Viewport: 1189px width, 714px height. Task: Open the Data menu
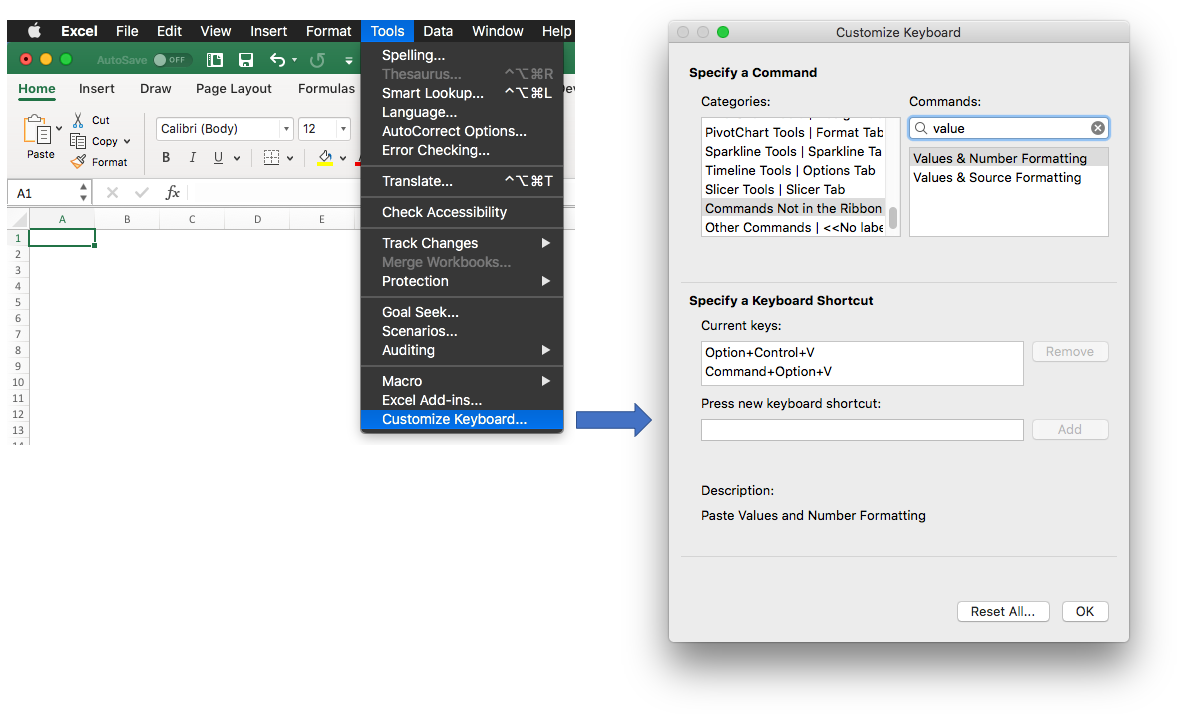point(438,31)
